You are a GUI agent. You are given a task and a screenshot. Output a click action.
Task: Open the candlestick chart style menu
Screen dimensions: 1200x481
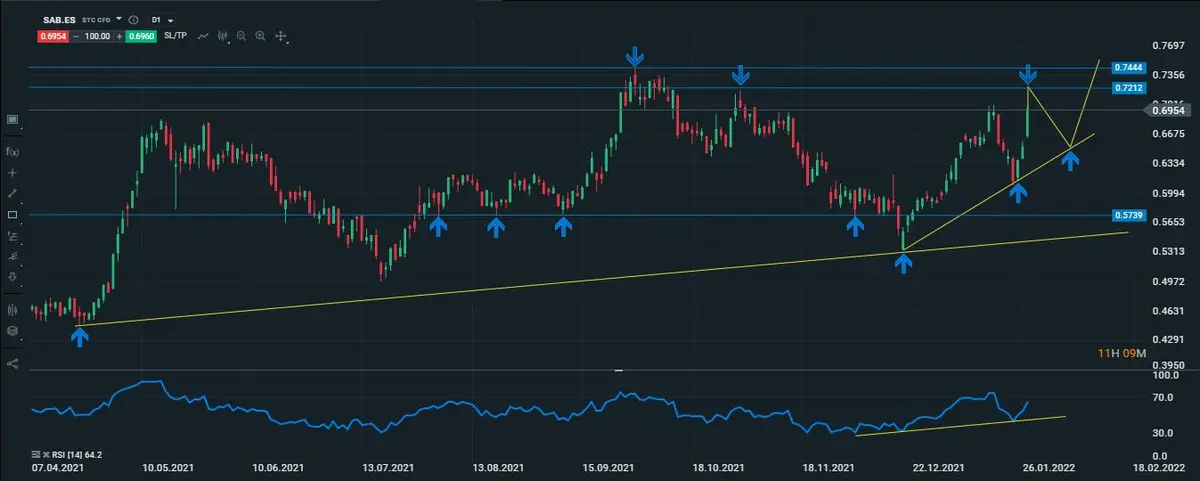click(223, 36)
